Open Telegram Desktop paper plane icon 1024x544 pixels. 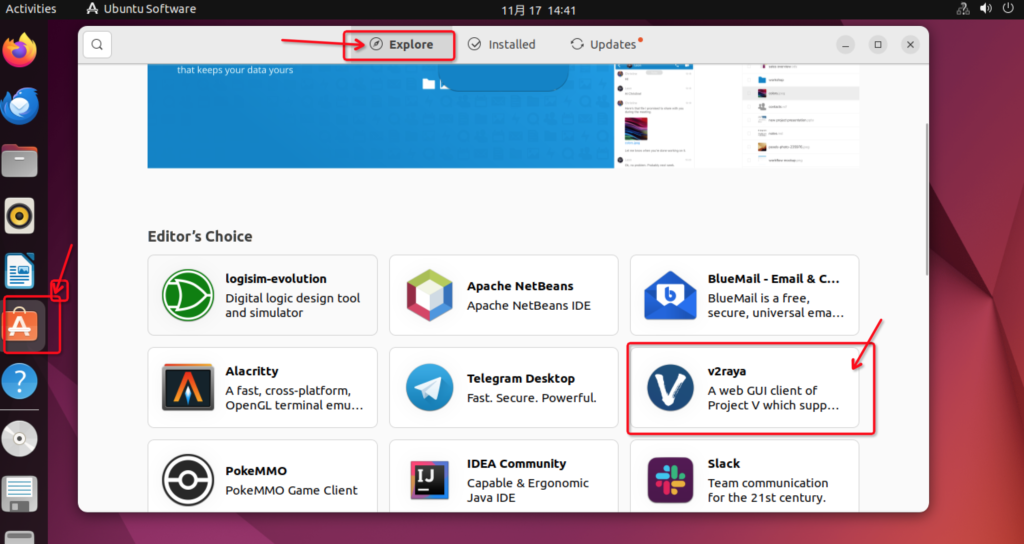coord(429,387)
